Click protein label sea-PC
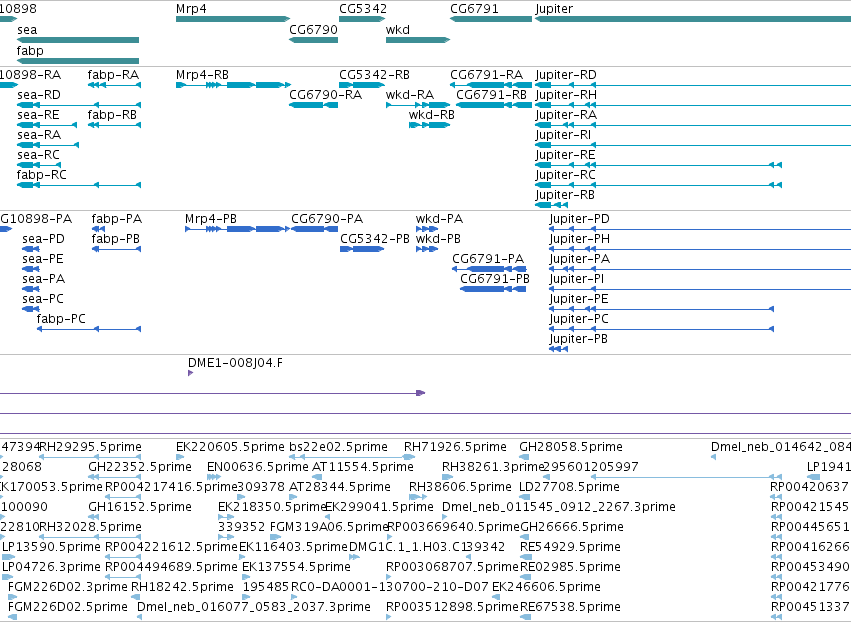The height and width of the screenshot is (622, 851). tap(43, 300)
